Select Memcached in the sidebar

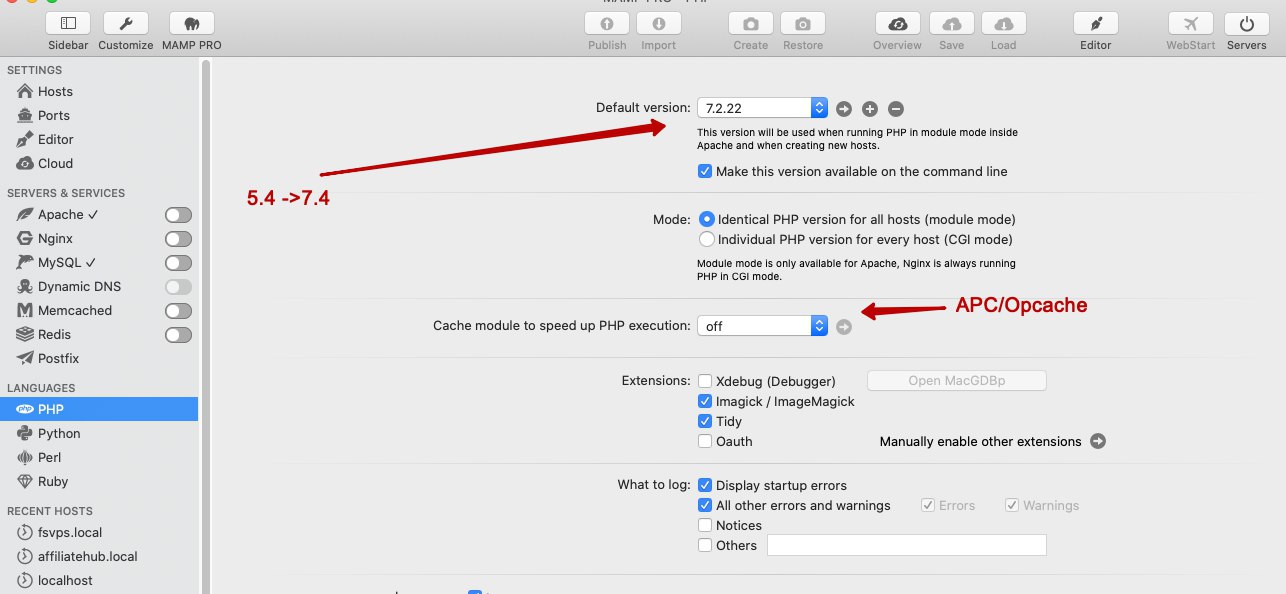click(x=75, y=310)
